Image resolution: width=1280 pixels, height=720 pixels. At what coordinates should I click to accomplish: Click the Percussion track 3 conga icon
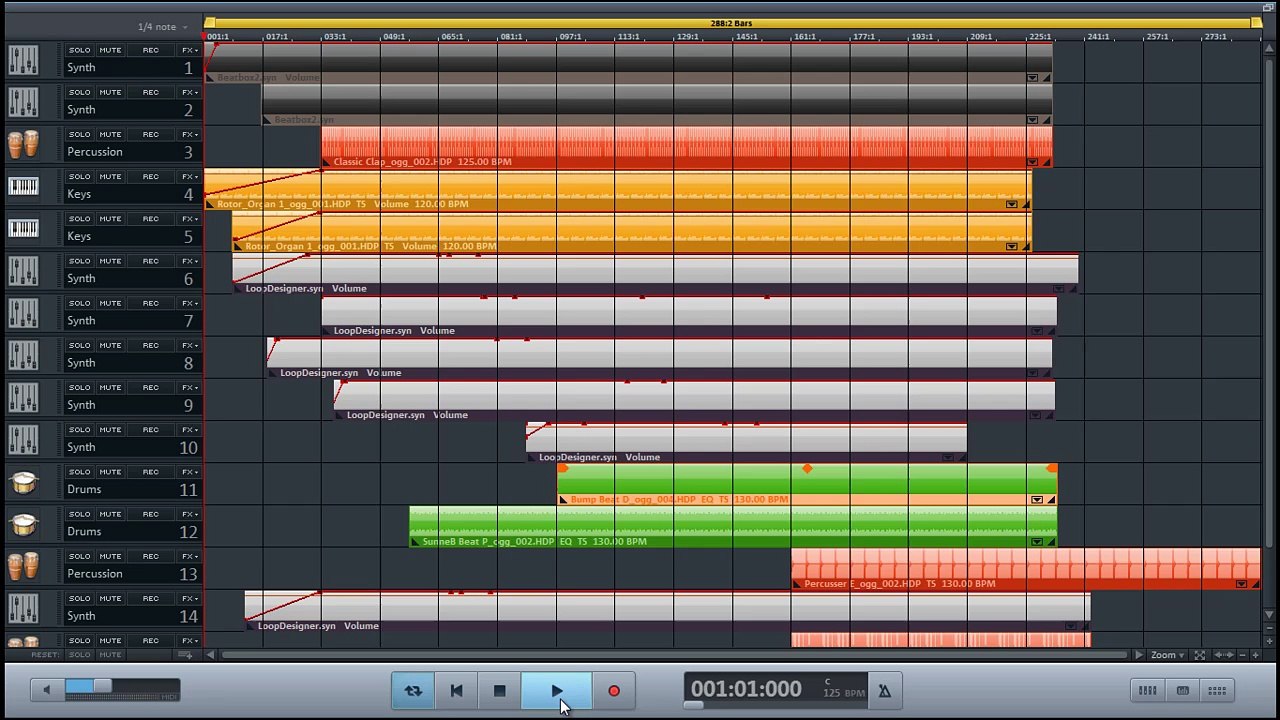pos(23,145)
